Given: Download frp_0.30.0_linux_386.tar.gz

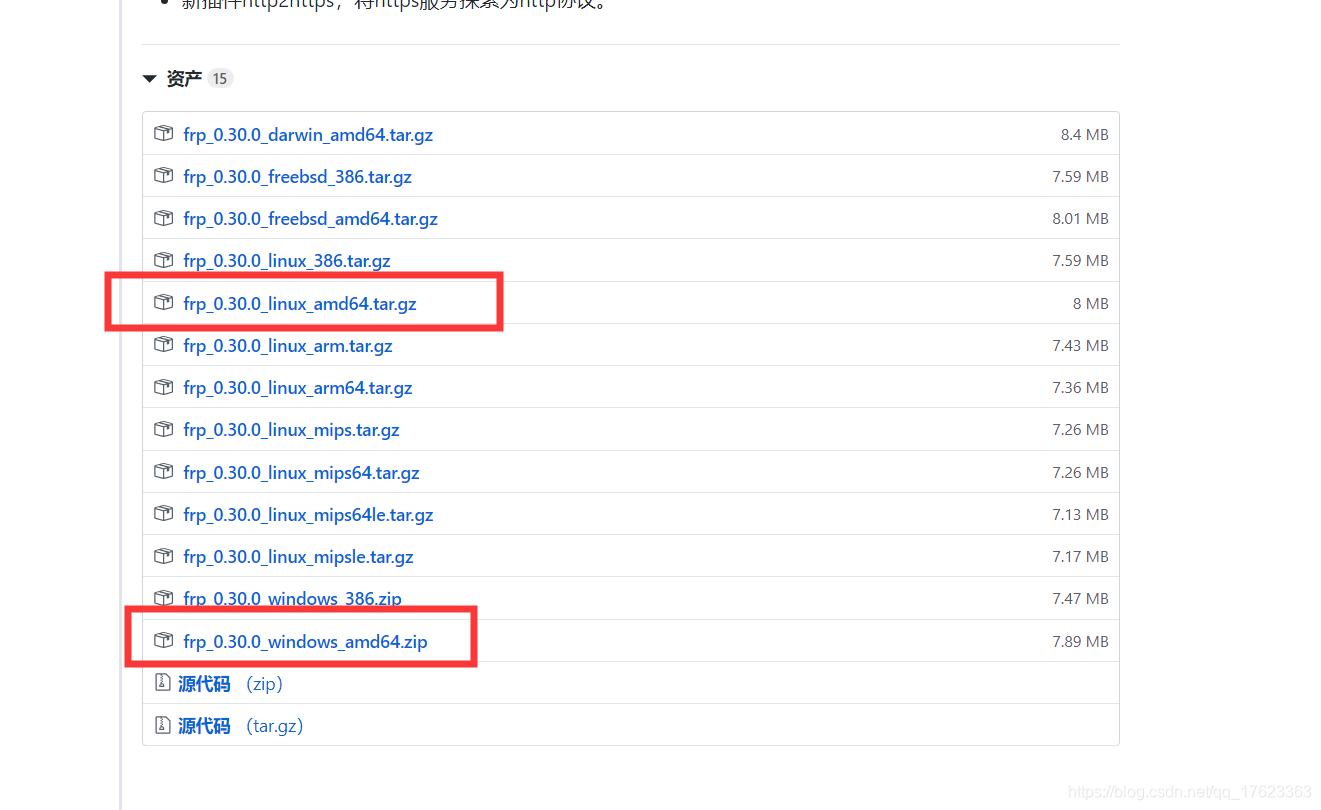Looking at the screenshot, I should pos(287,261).
